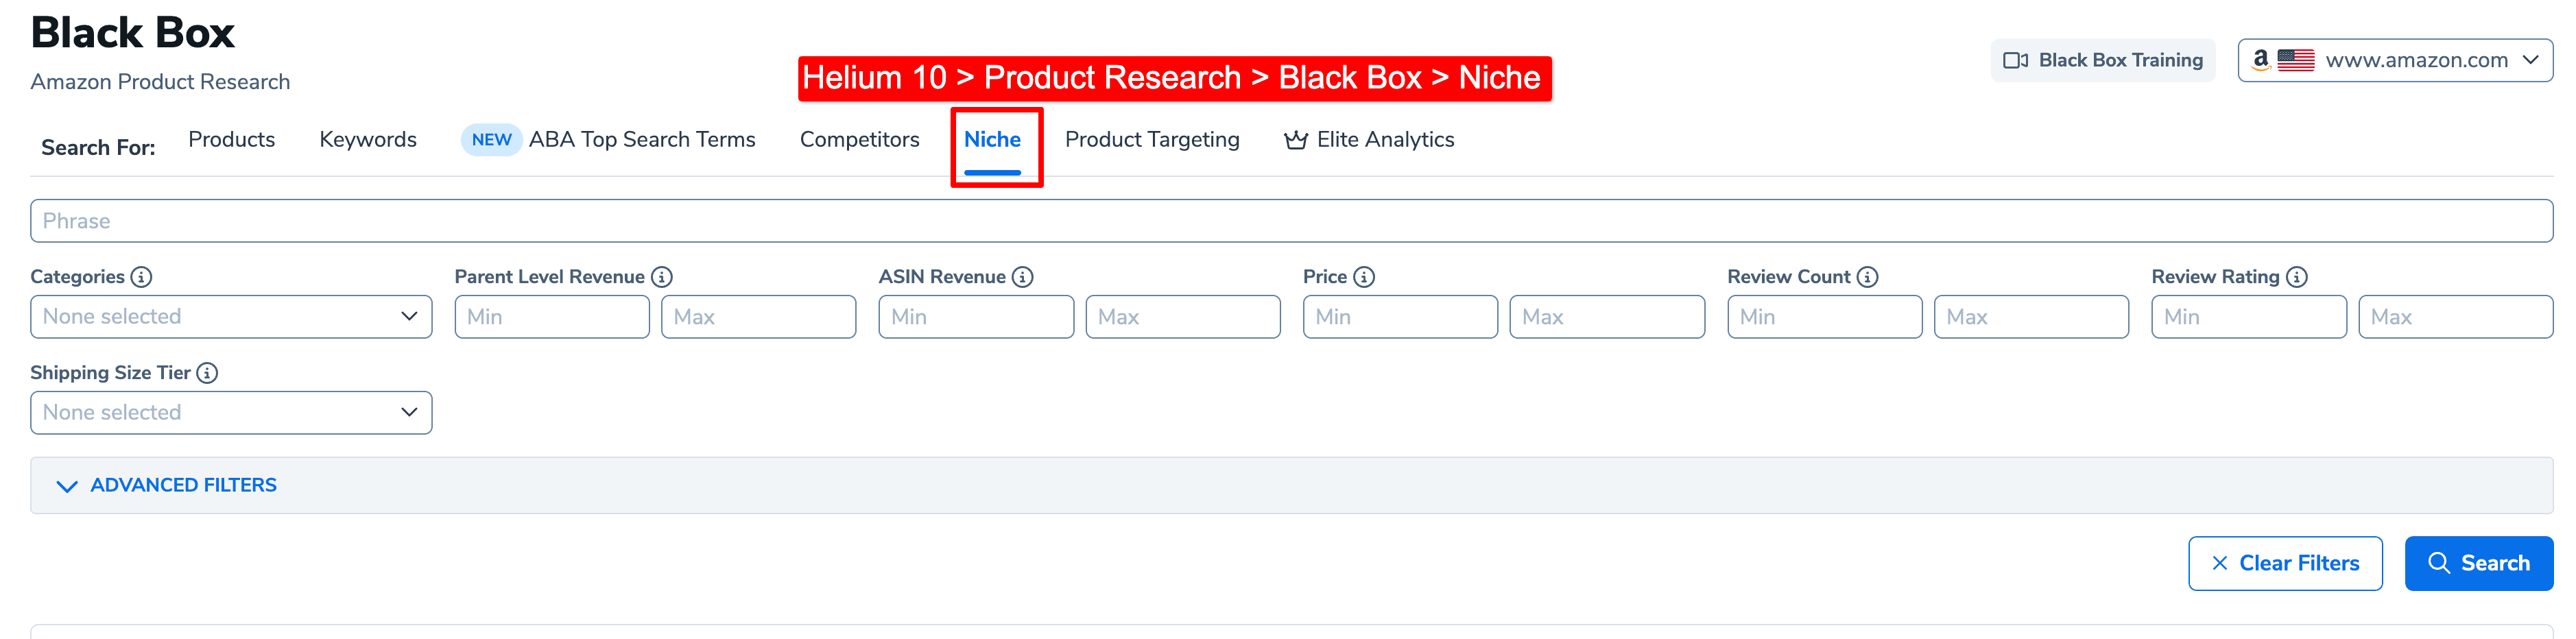Open Black Box Training video

[x=2102, y=60]
